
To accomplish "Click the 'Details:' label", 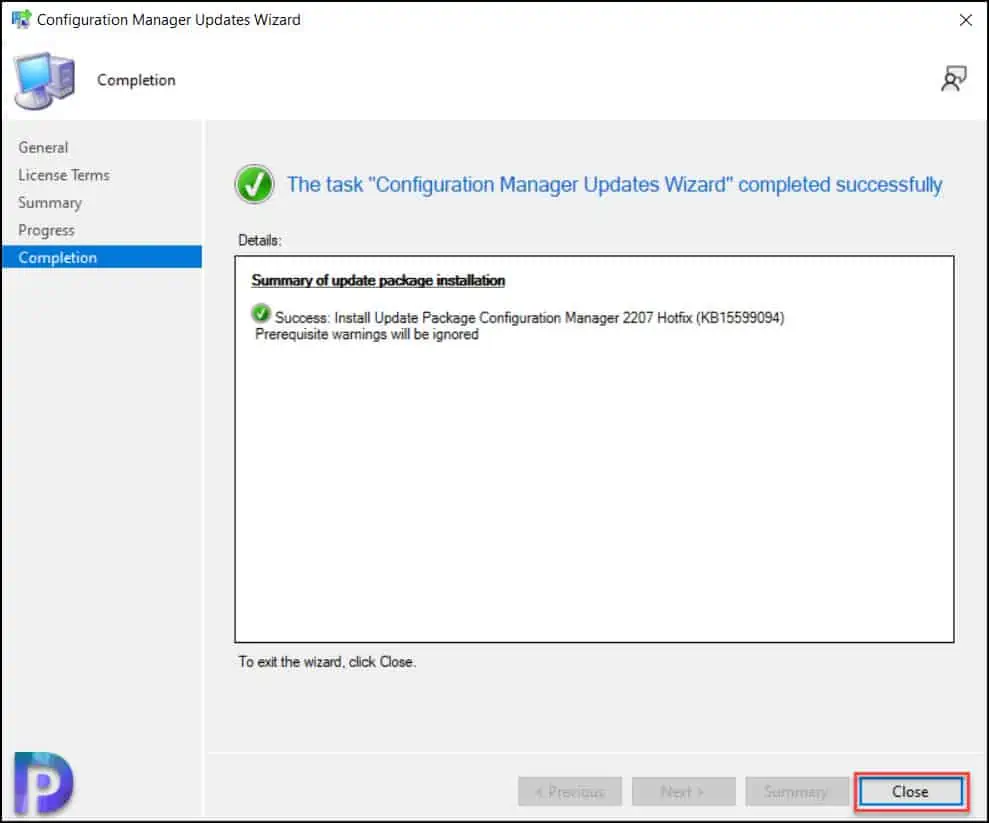I will (259, 240).
